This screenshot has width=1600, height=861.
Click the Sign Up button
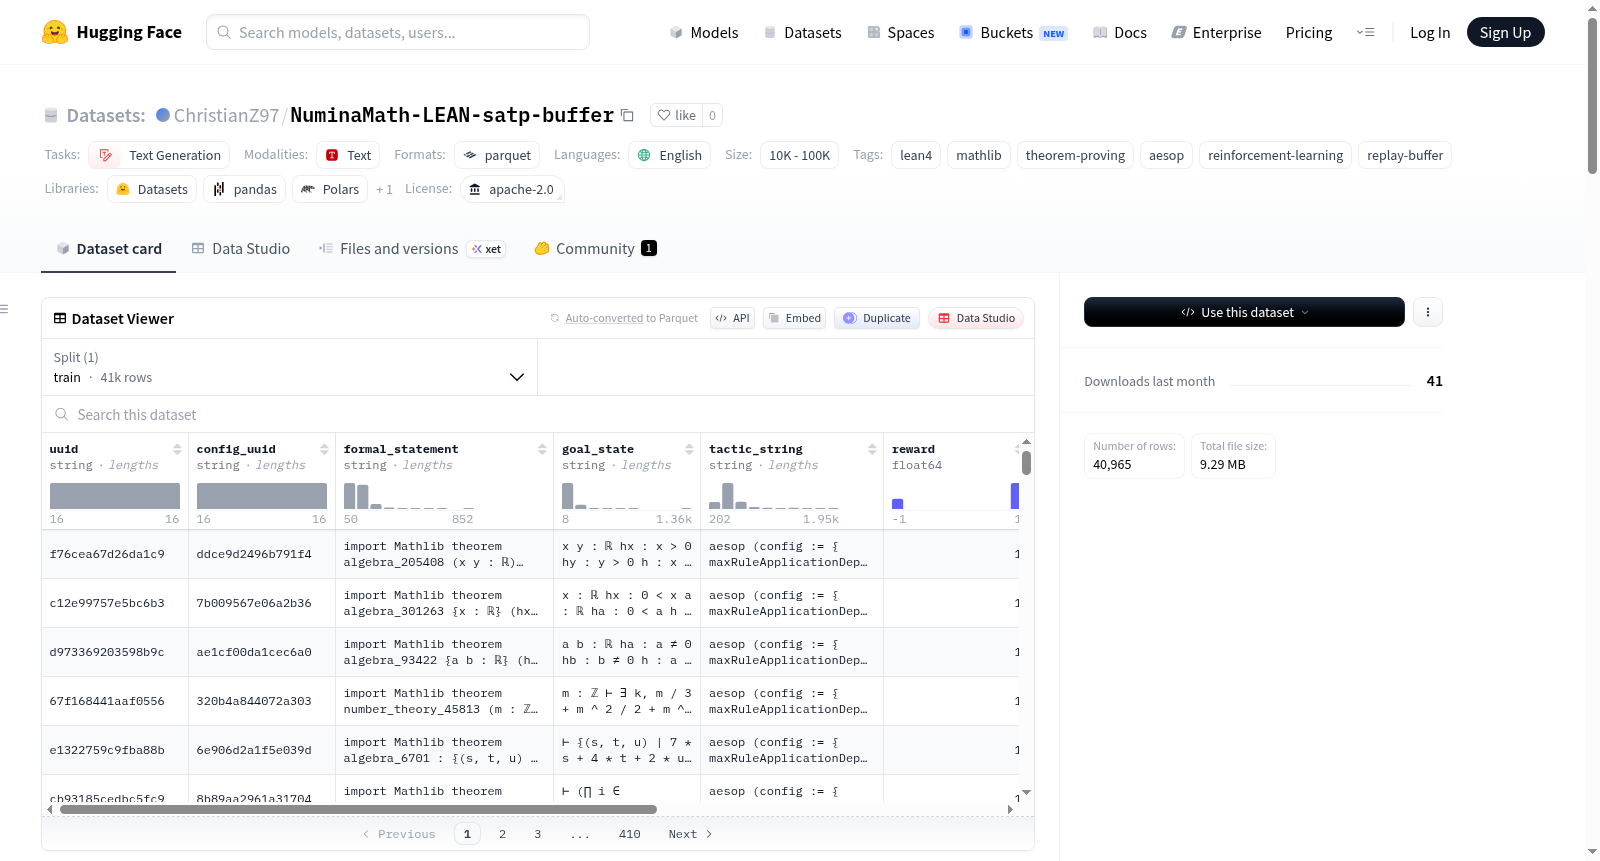click(x=1505, y=32)
